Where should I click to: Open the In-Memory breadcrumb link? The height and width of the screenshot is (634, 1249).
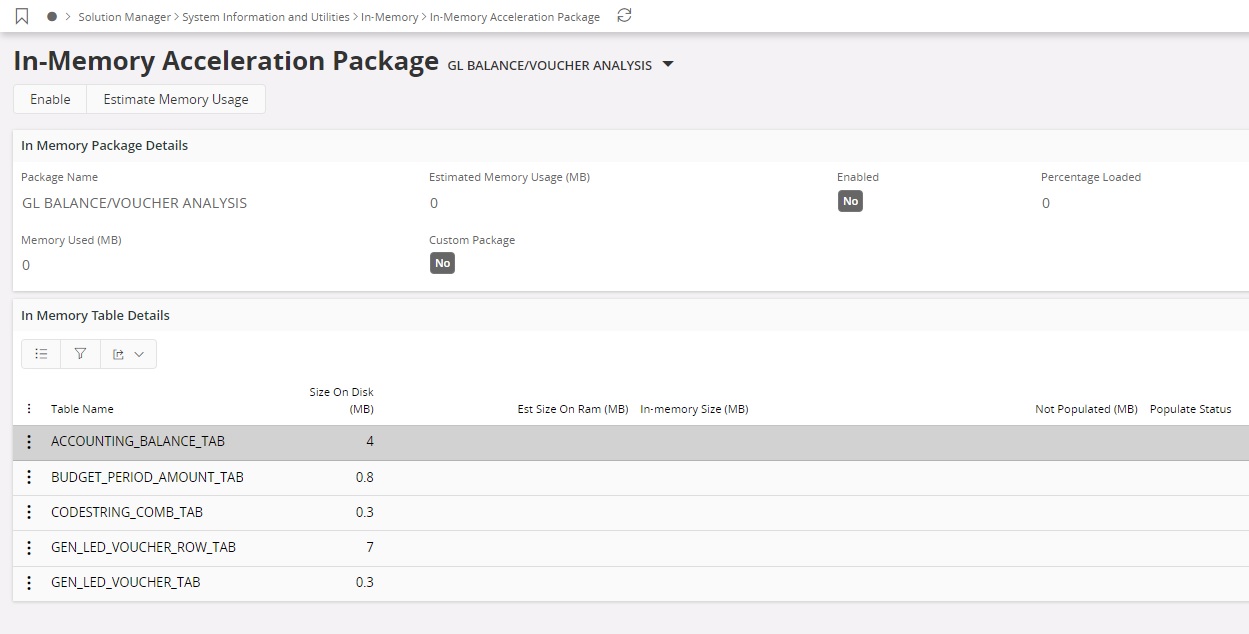point(389,17)
